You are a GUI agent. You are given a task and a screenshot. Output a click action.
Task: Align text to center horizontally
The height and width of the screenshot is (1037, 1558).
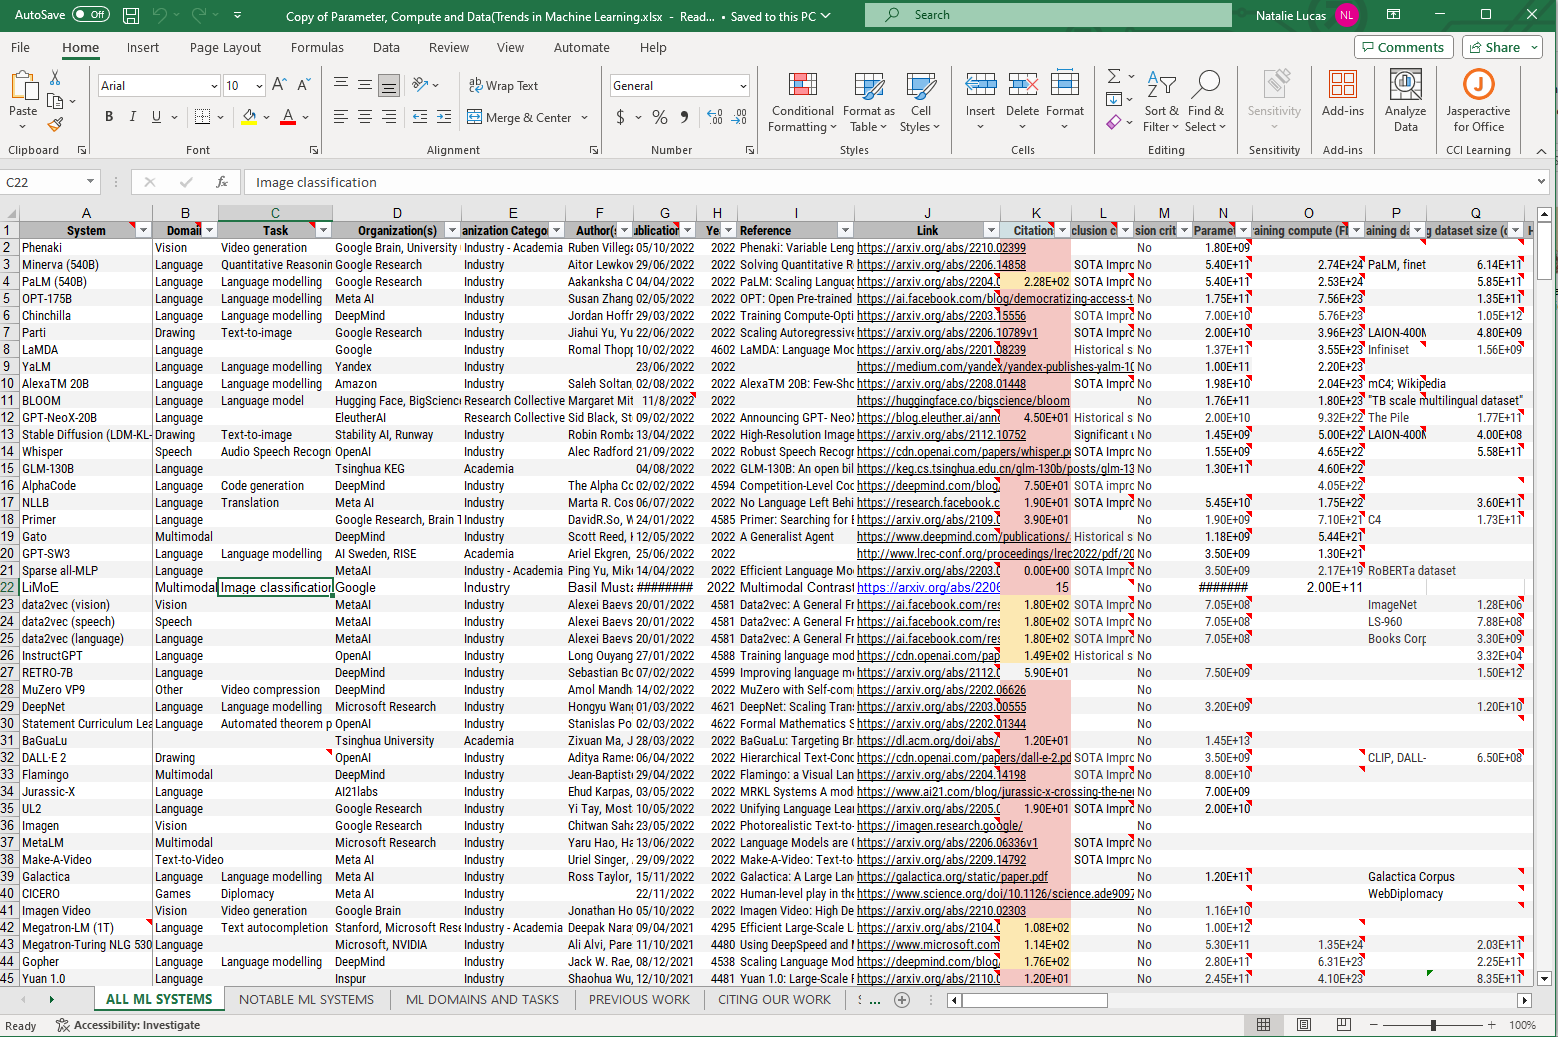(365, 117)
